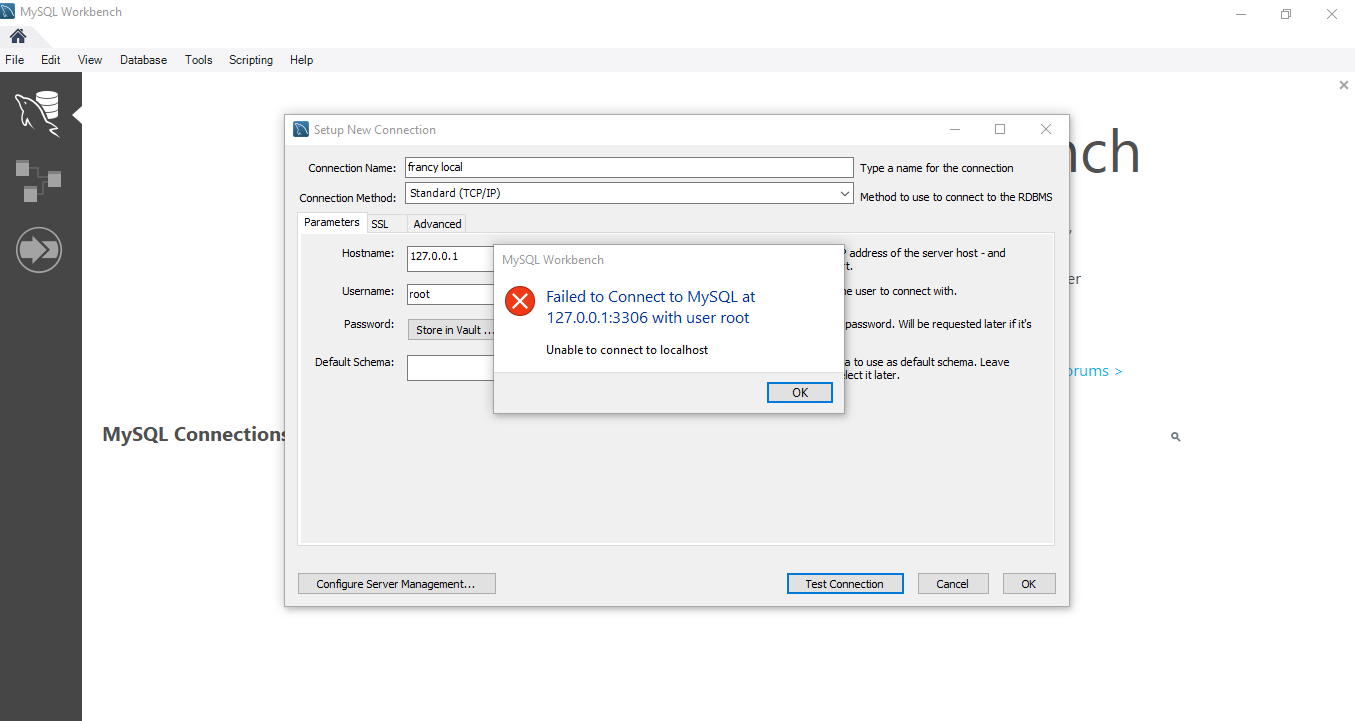Screen dimensions: 1355x721
Task: Dismiss the error with OK button
Action: point(800,393)
